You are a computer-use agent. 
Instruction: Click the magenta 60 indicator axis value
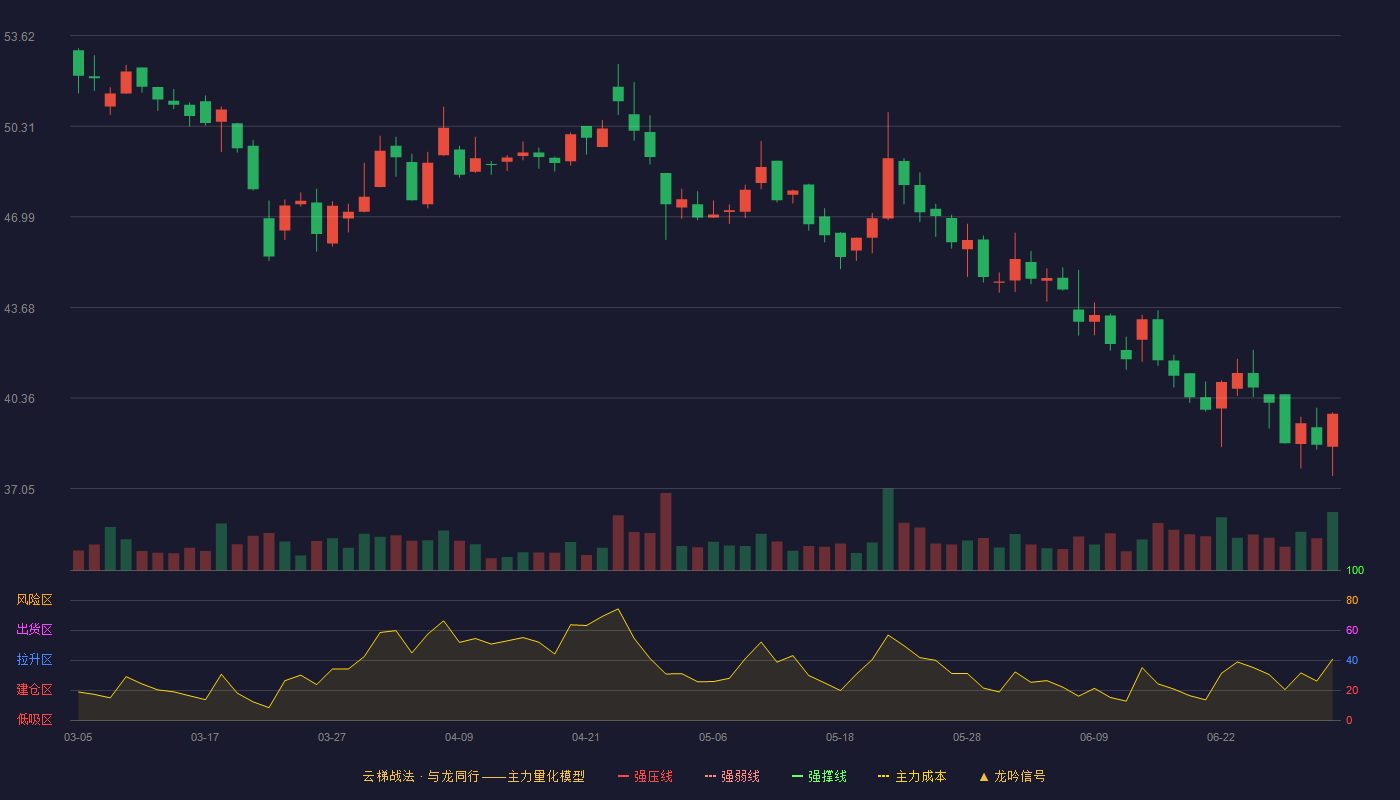(1352, 631)
